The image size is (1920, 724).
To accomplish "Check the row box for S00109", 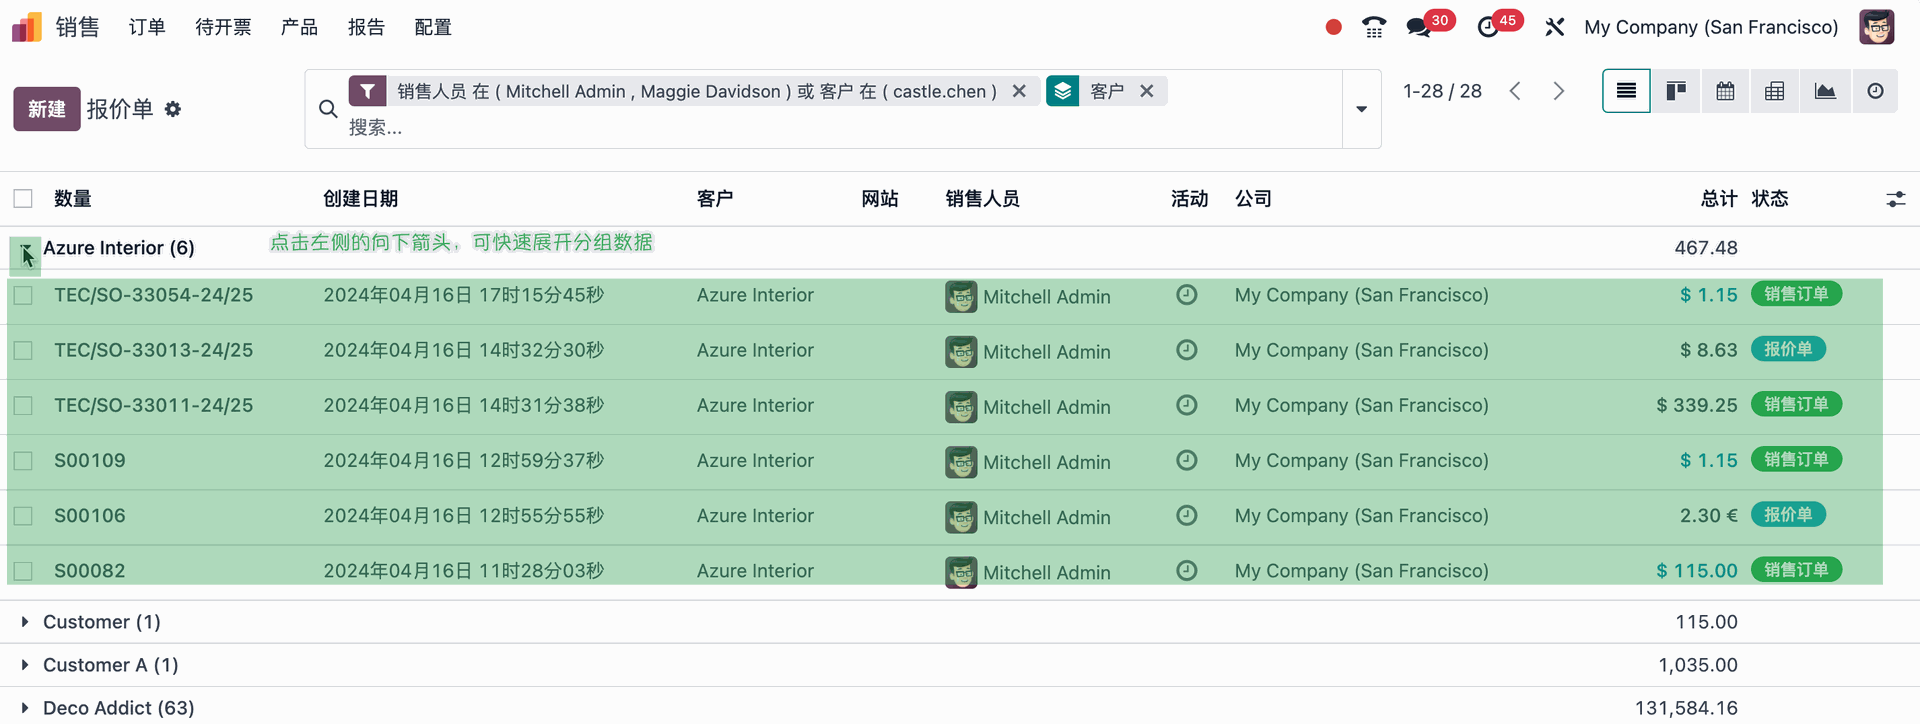I will pyautogui.click(x=23, y=461).
